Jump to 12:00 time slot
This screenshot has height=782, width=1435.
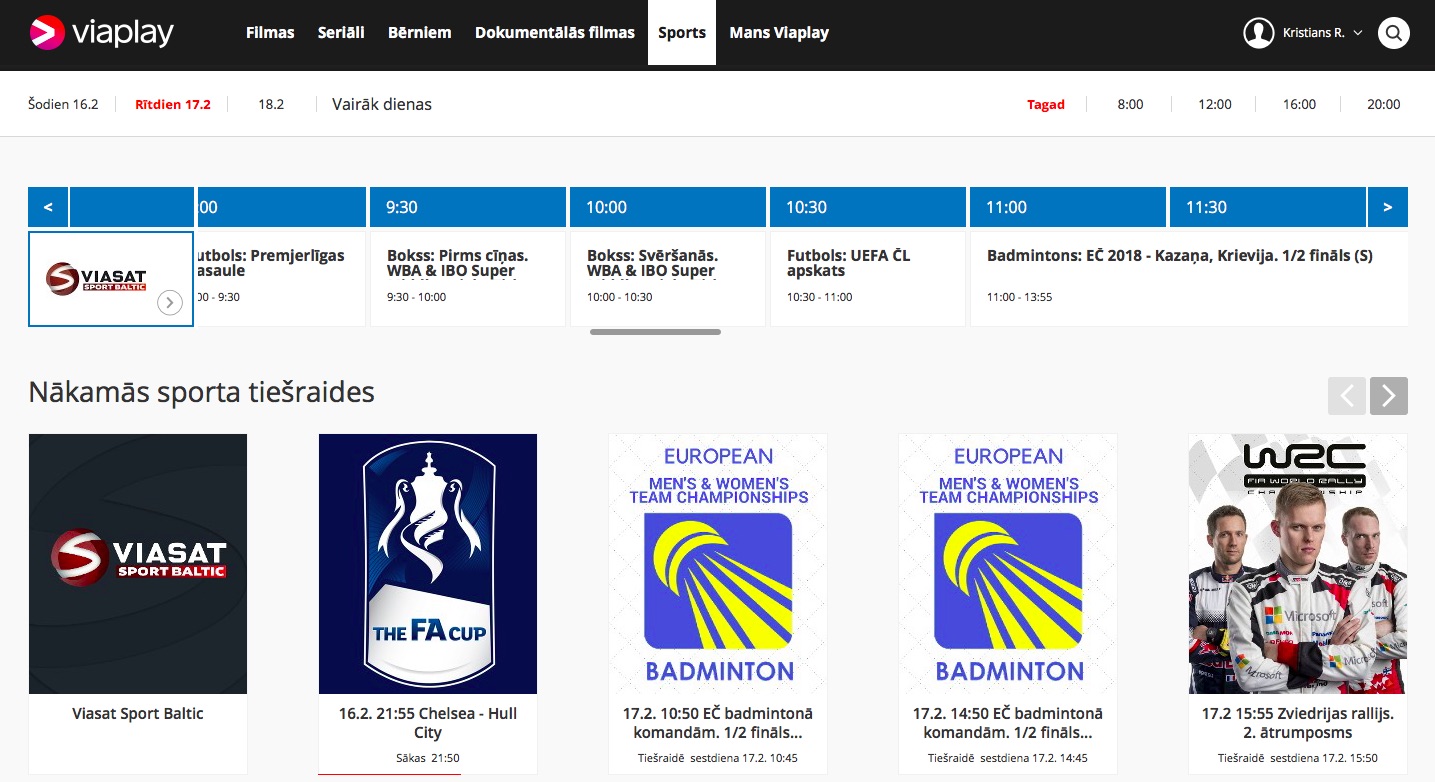click(x=1215, y=104)
